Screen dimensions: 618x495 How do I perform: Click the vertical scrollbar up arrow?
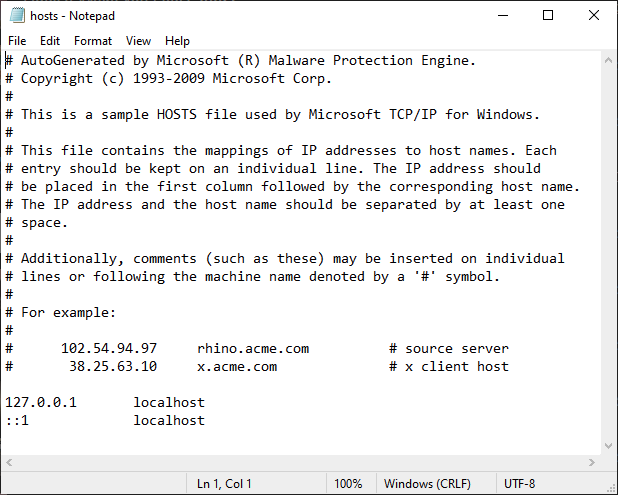click(x=608, y=60)
